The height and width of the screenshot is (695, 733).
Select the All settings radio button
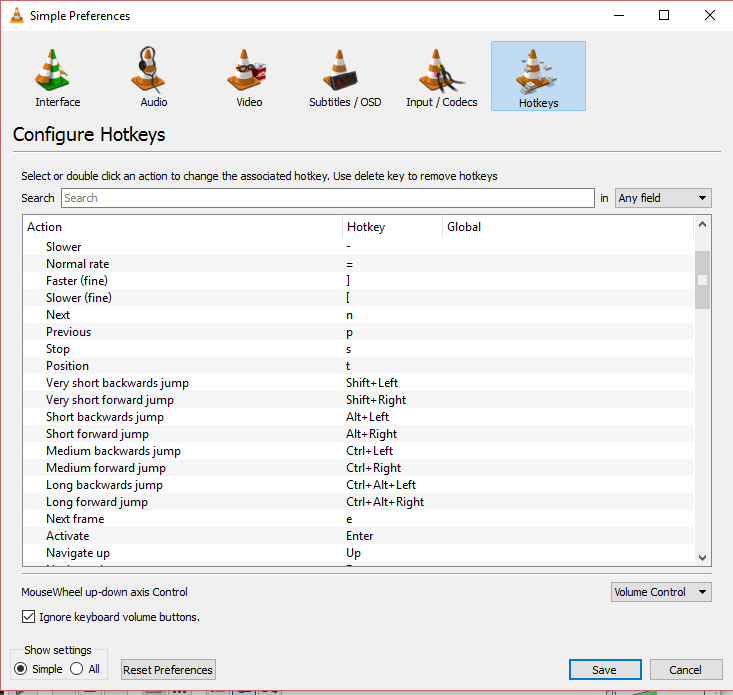coord(76,669)
